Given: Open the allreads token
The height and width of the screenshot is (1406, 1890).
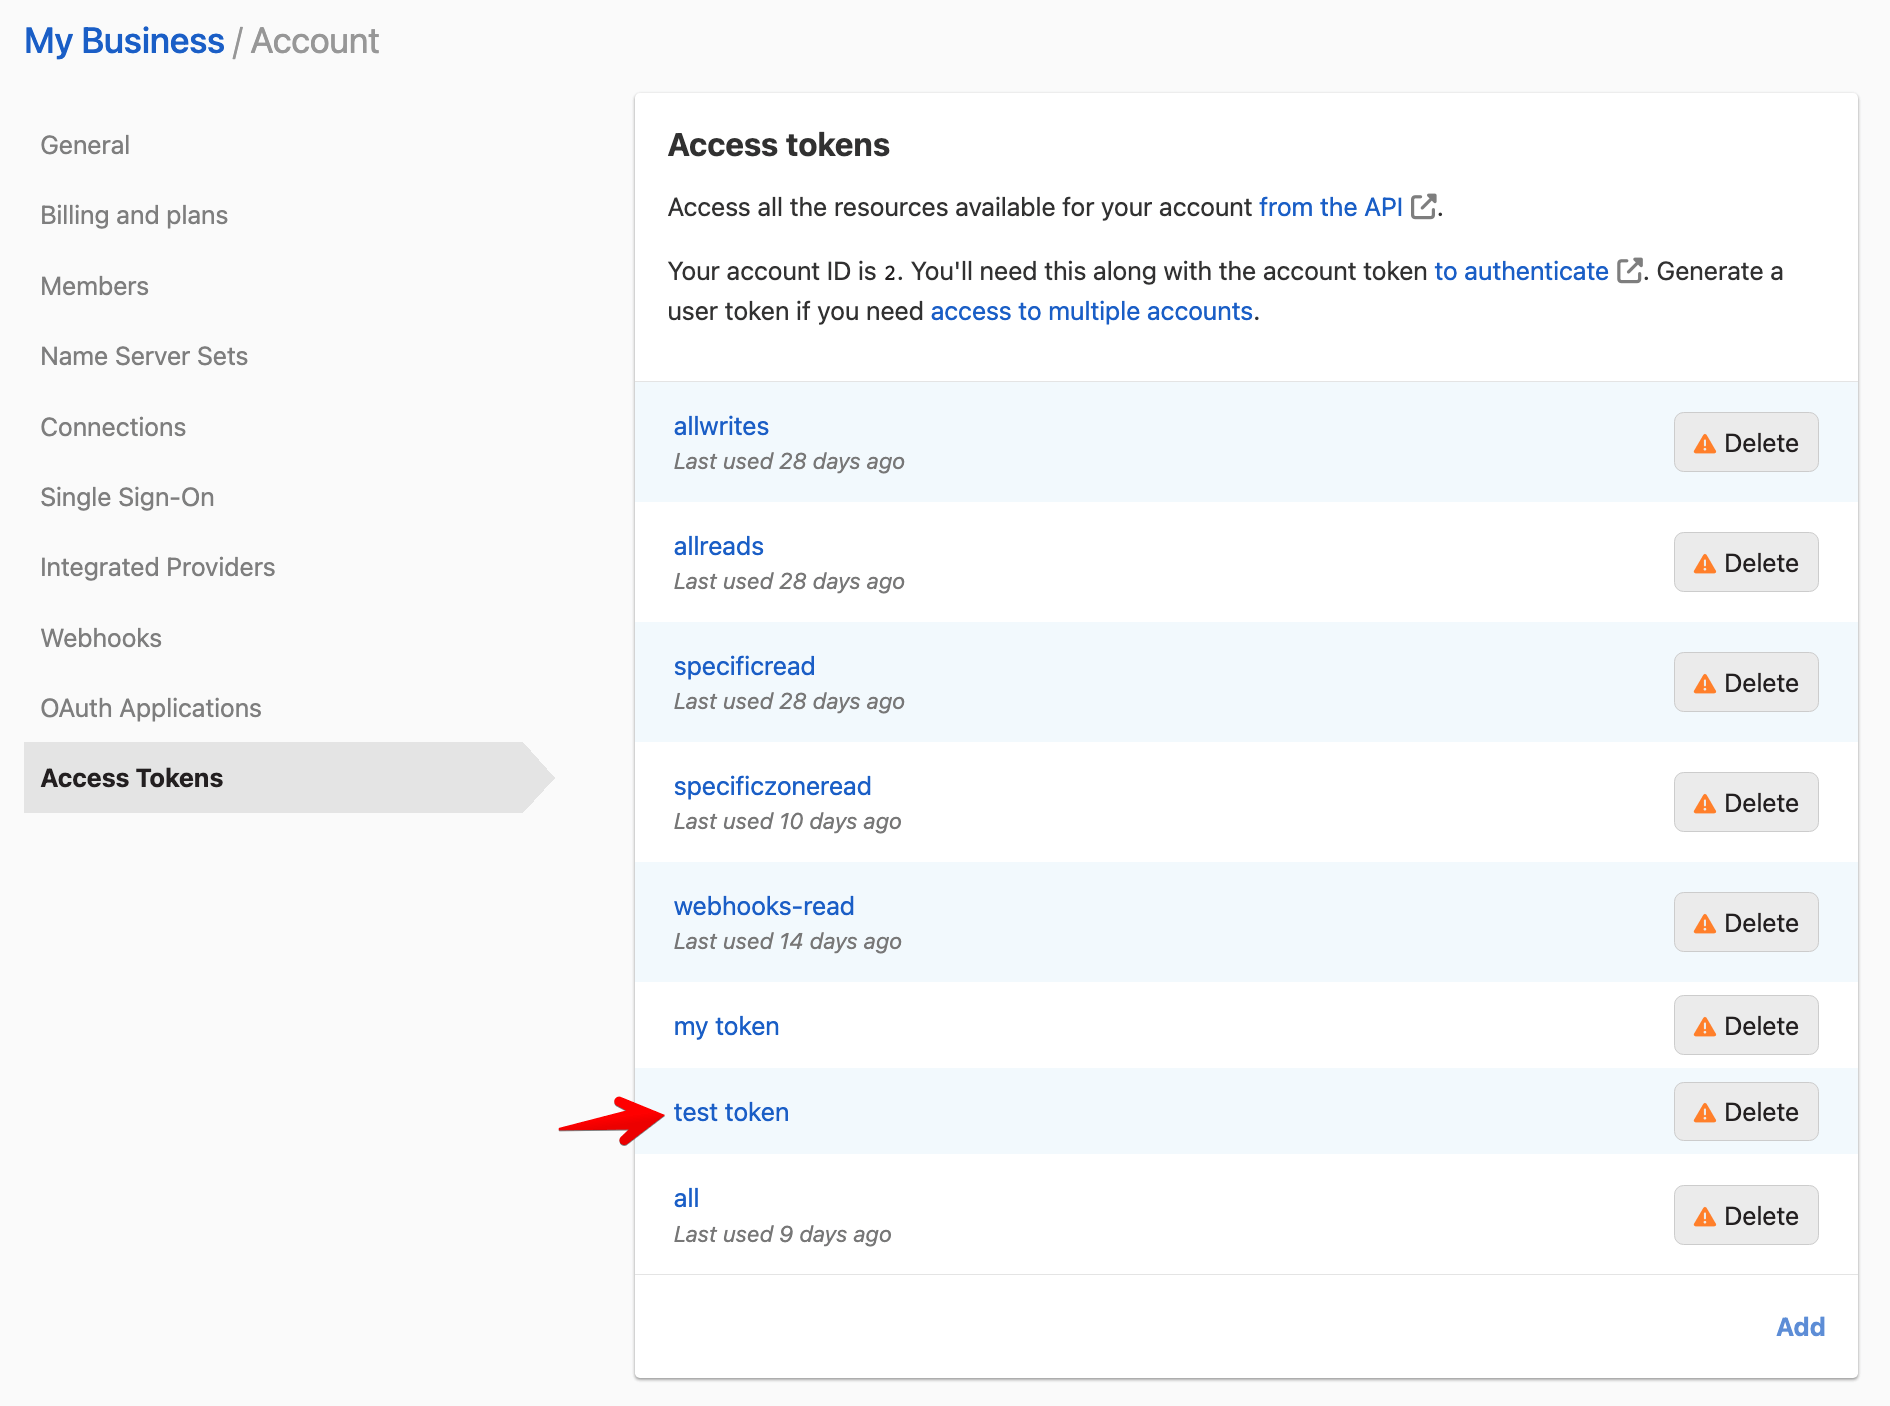Looking at the screenshot, I should click(718, 546).
